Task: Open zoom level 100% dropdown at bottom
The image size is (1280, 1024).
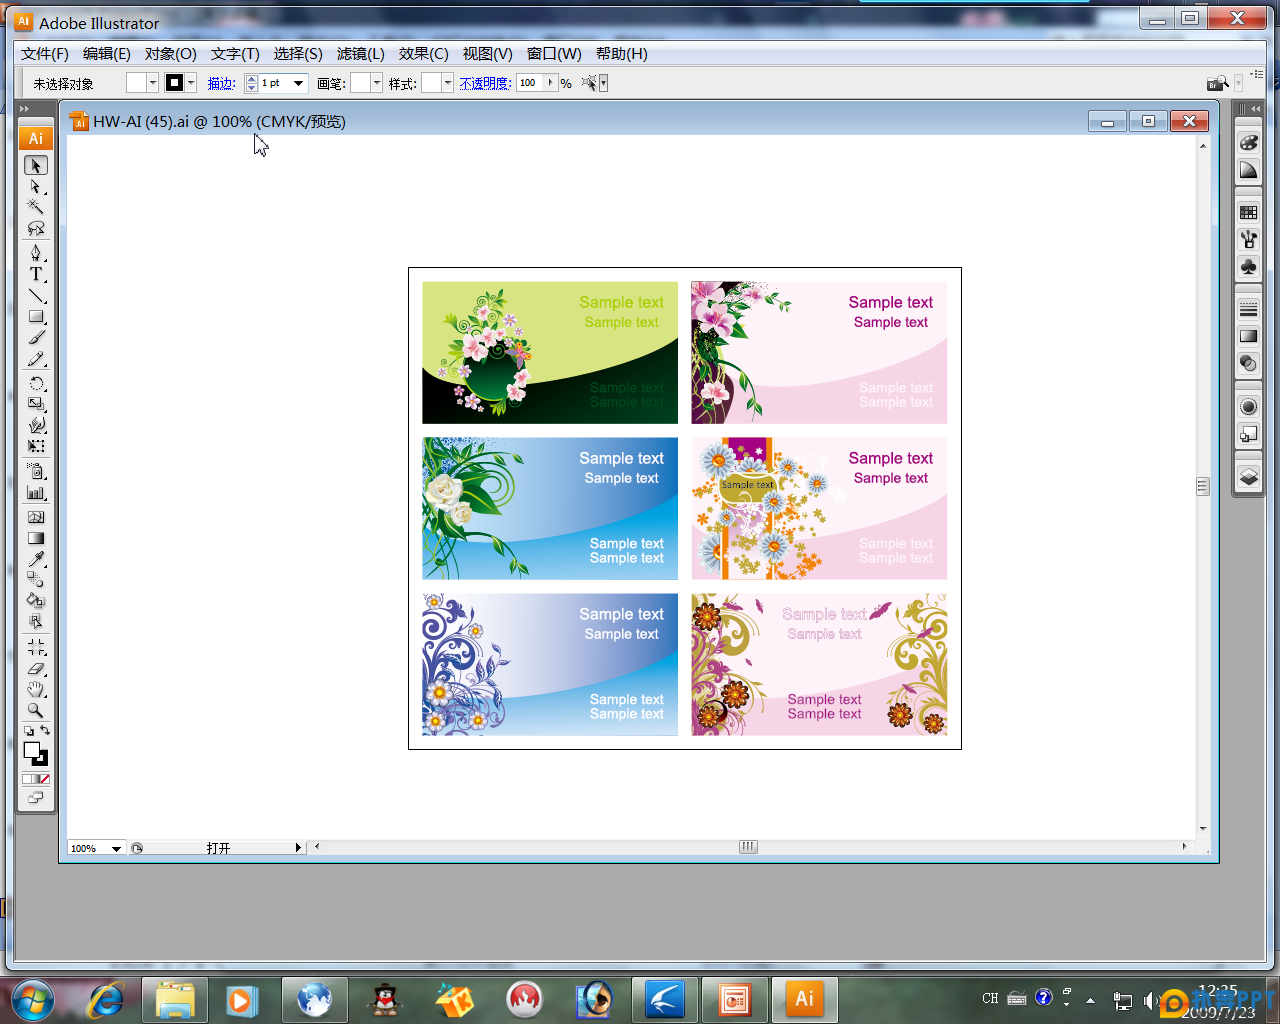Action: coord(116,848)
